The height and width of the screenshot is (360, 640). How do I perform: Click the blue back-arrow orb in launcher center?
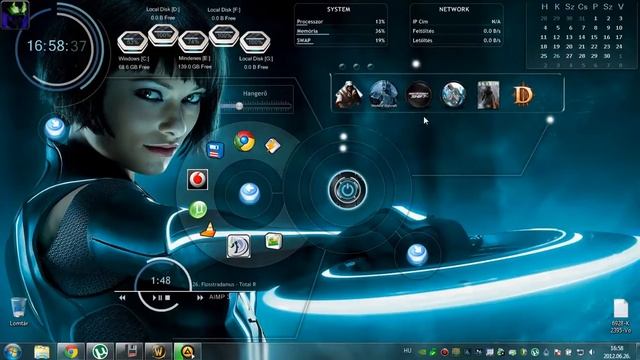pos(249,193)
